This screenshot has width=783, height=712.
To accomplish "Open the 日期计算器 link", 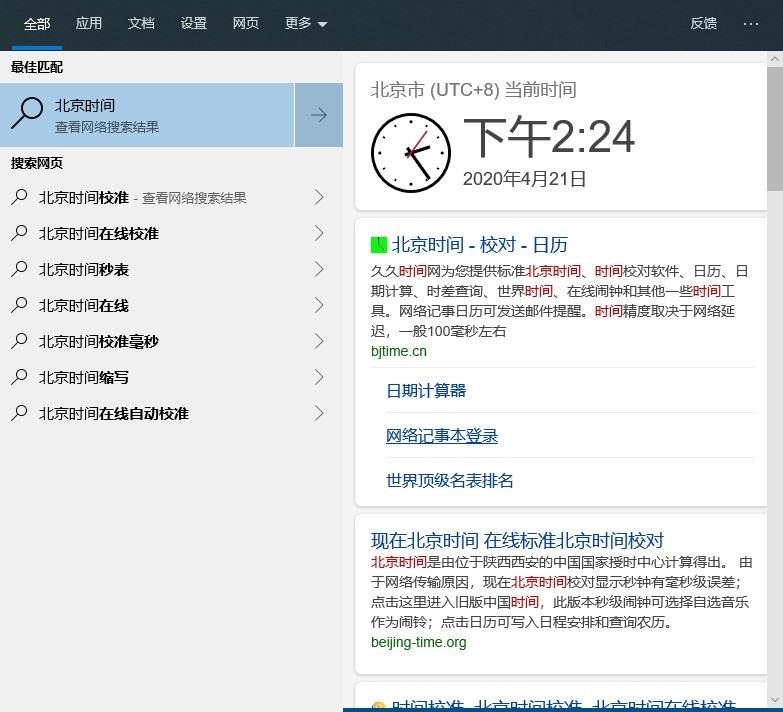I will coord(426,391).
